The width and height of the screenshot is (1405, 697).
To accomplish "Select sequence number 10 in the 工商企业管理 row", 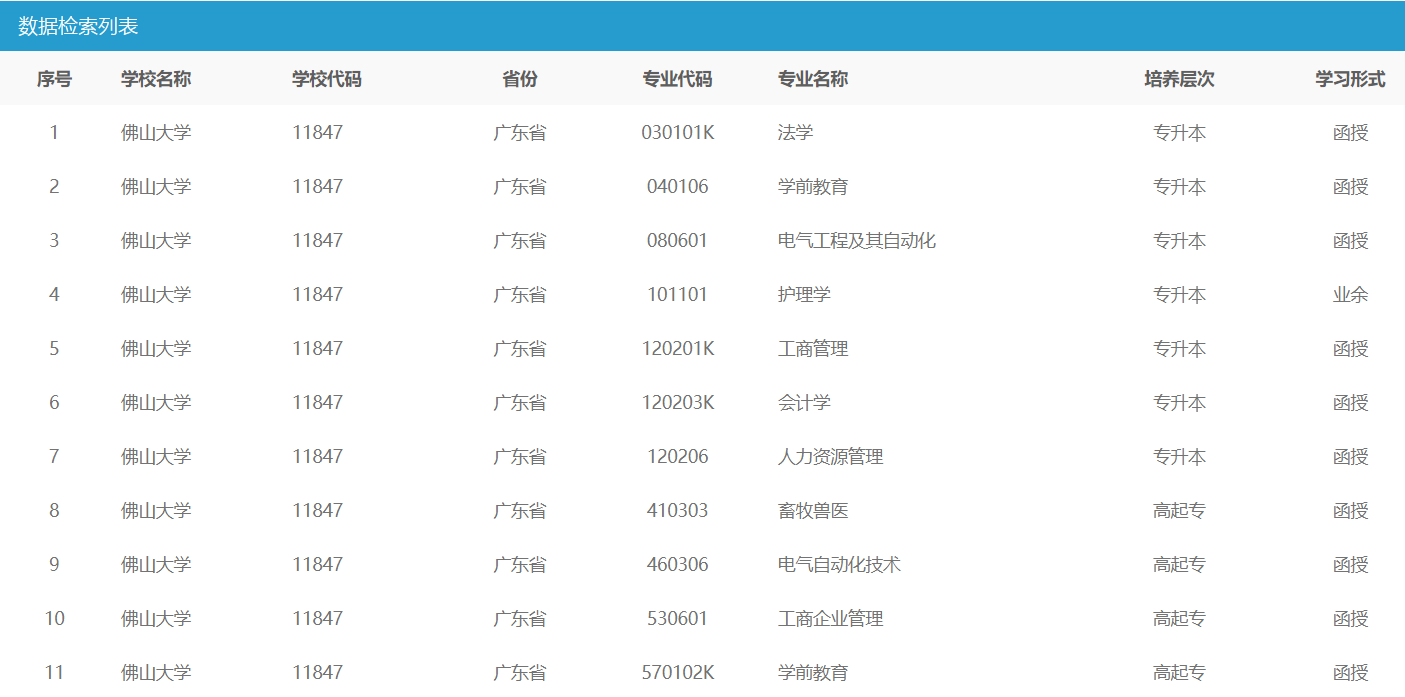I will [54, 619].
